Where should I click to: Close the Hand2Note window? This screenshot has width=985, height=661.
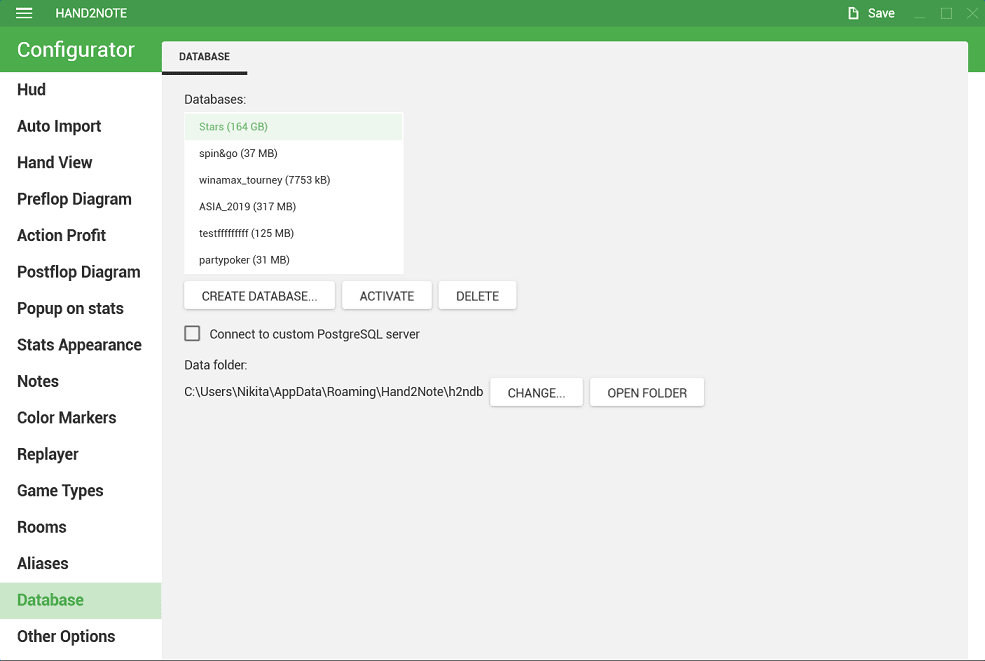[x=972, y=13]
